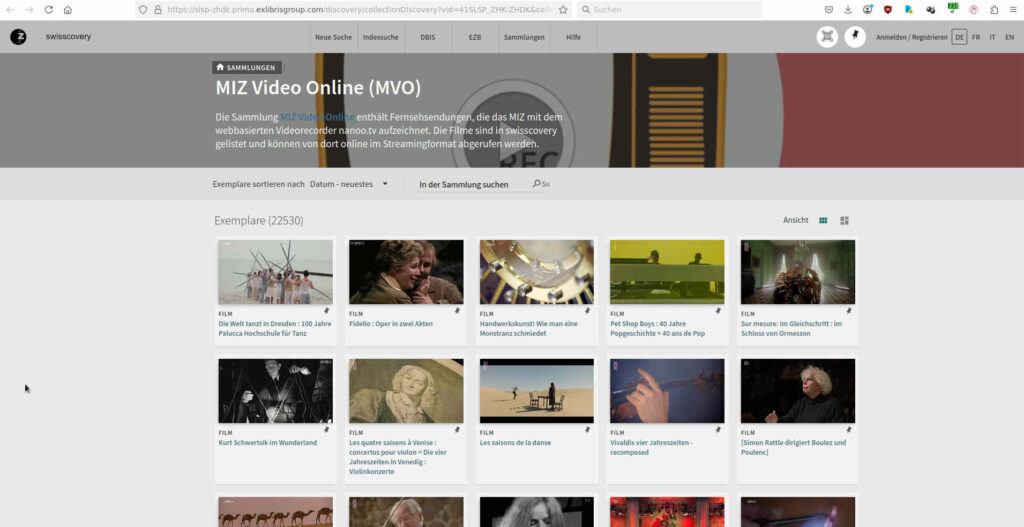
Task: Open DBIS menu item
Action: click(428, 37)
